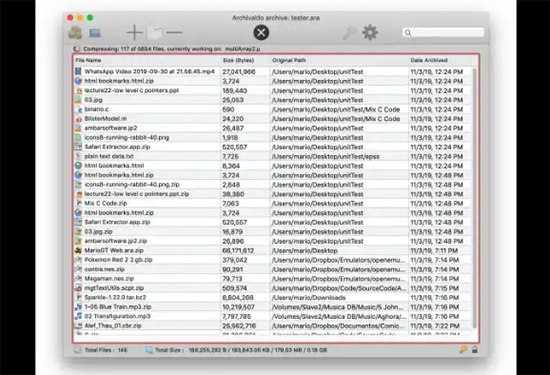Click the 11/3/19, 7:11 PM date cell
The height and width of the screenshot is (375, 550).
434,250
